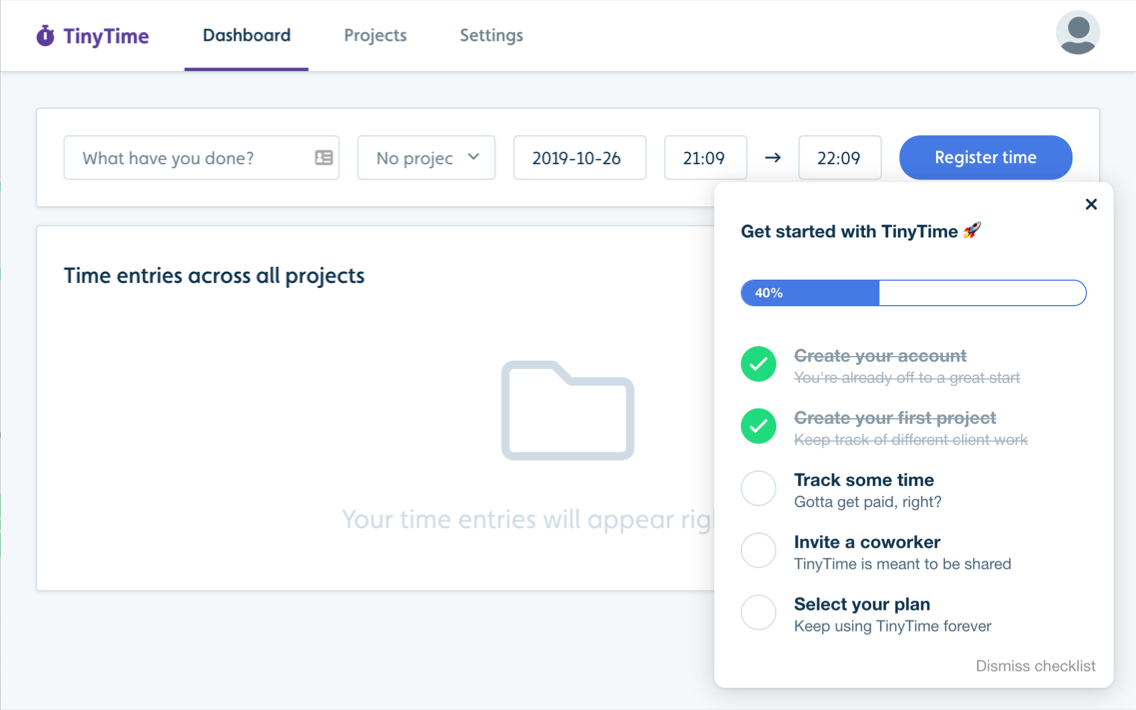Focus the What have you done field
1136x710 pixels.
pyautogui.click(x=201, y=157)
